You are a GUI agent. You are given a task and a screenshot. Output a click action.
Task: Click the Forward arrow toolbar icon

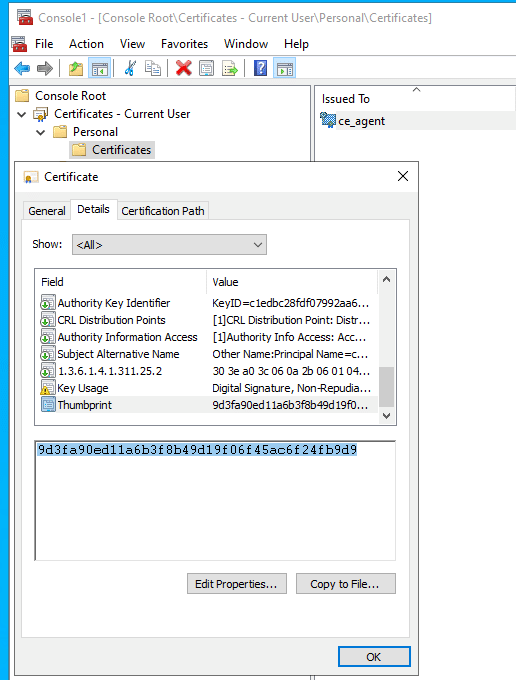[45, 69]
